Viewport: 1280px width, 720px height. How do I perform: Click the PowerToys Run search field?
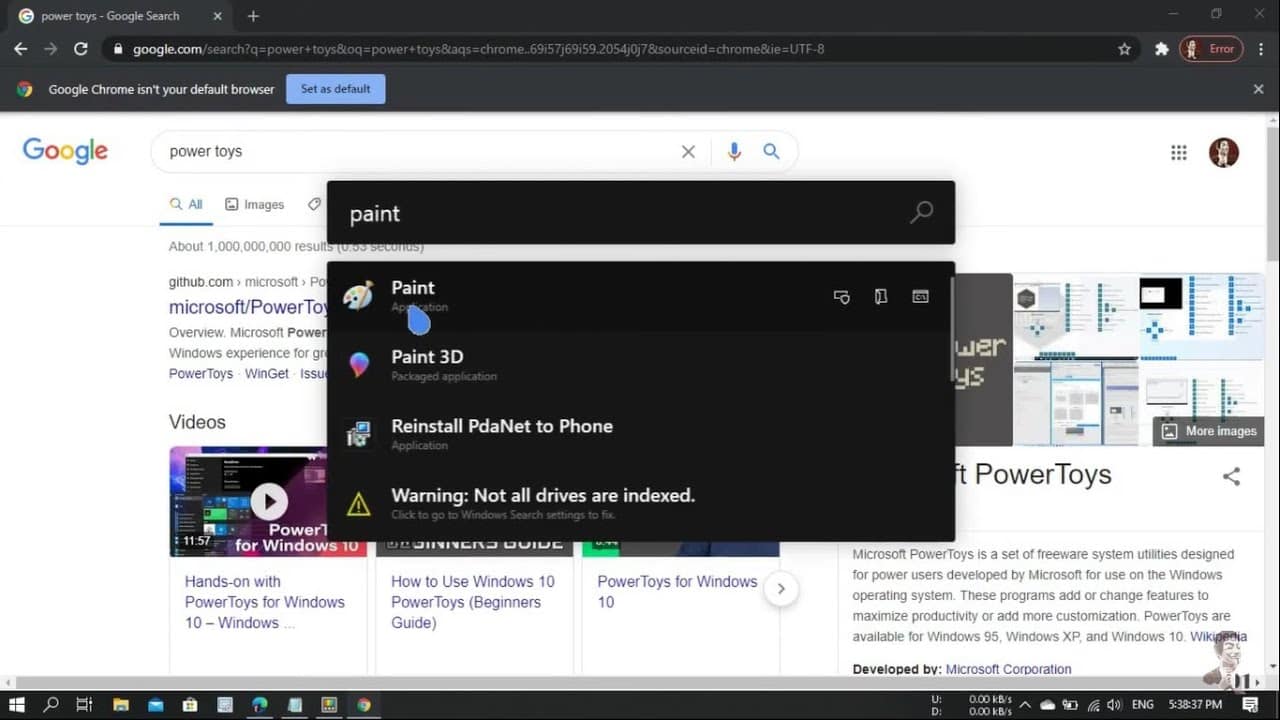[620, 214]
